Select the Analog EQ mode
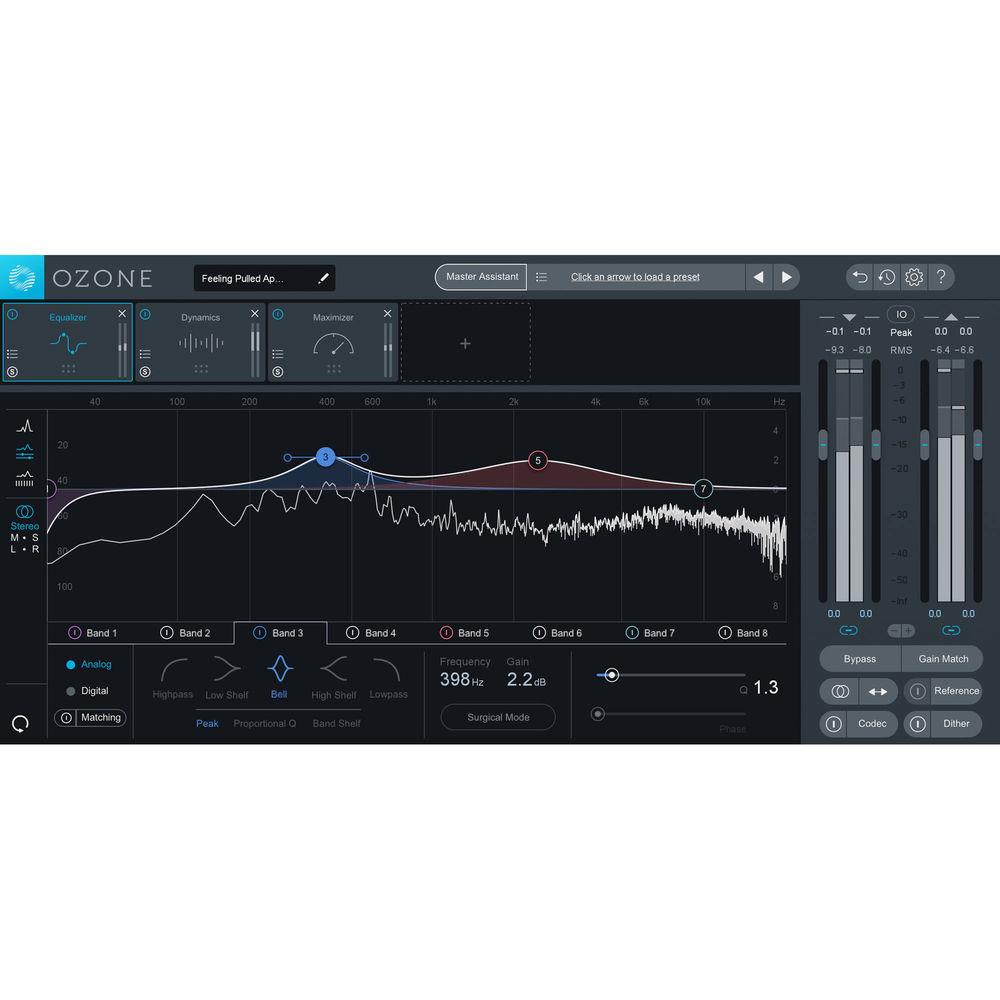This screenshot has width=1000, height=1000. click(89, 664)
